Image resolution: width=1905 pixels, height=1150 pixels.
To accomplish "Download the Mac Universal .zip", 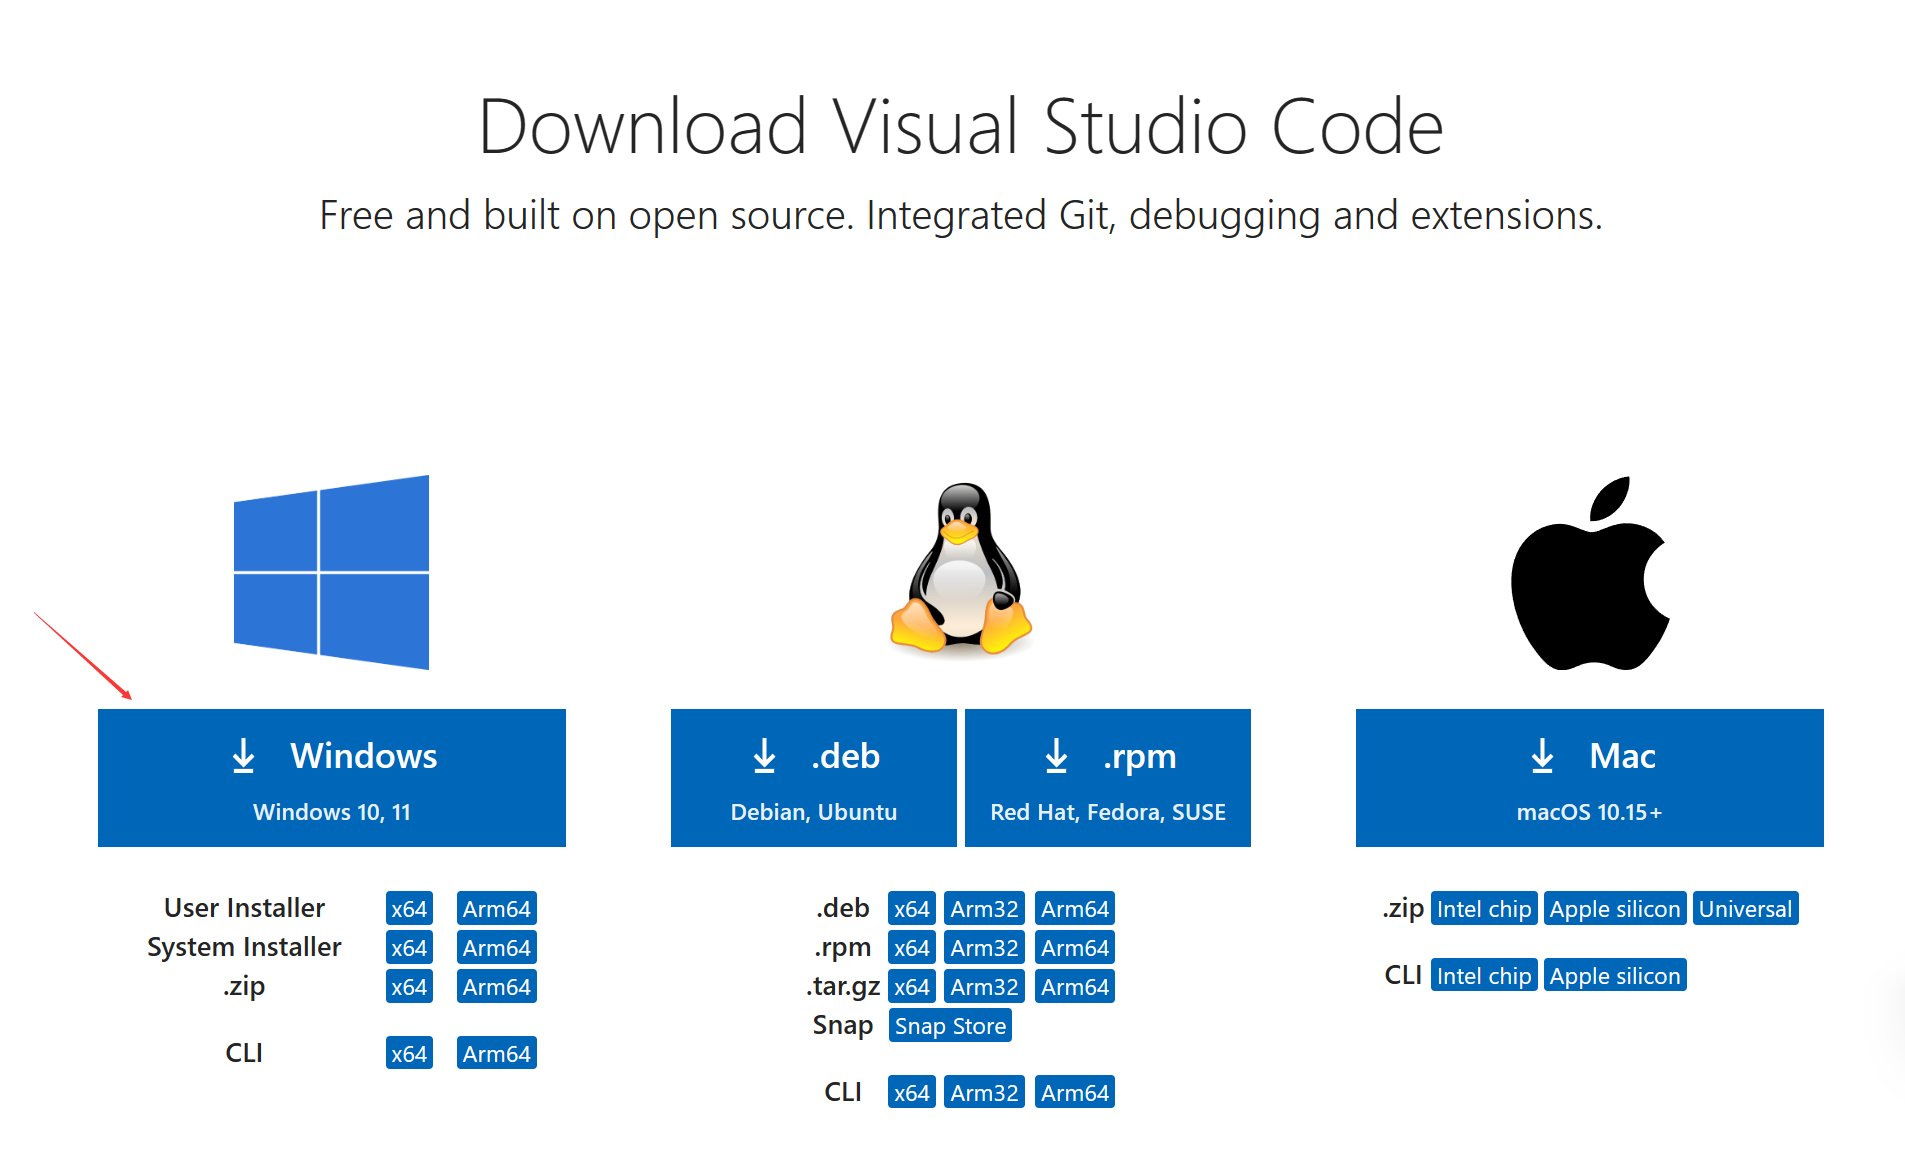I will [x=1746, y=908].
